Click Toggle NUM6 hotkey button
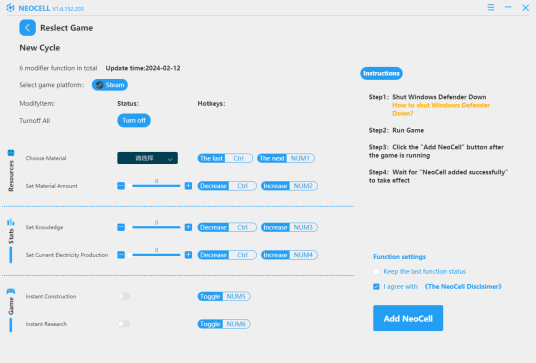The image size is (536, 363). 224,324
